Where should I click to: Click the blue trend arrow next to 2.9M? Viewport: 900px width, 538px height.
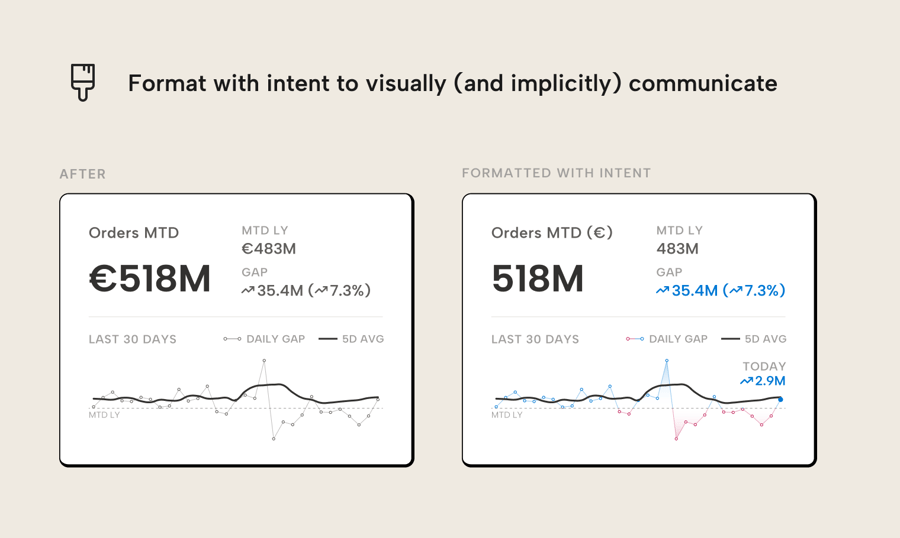tap(746, 381)
